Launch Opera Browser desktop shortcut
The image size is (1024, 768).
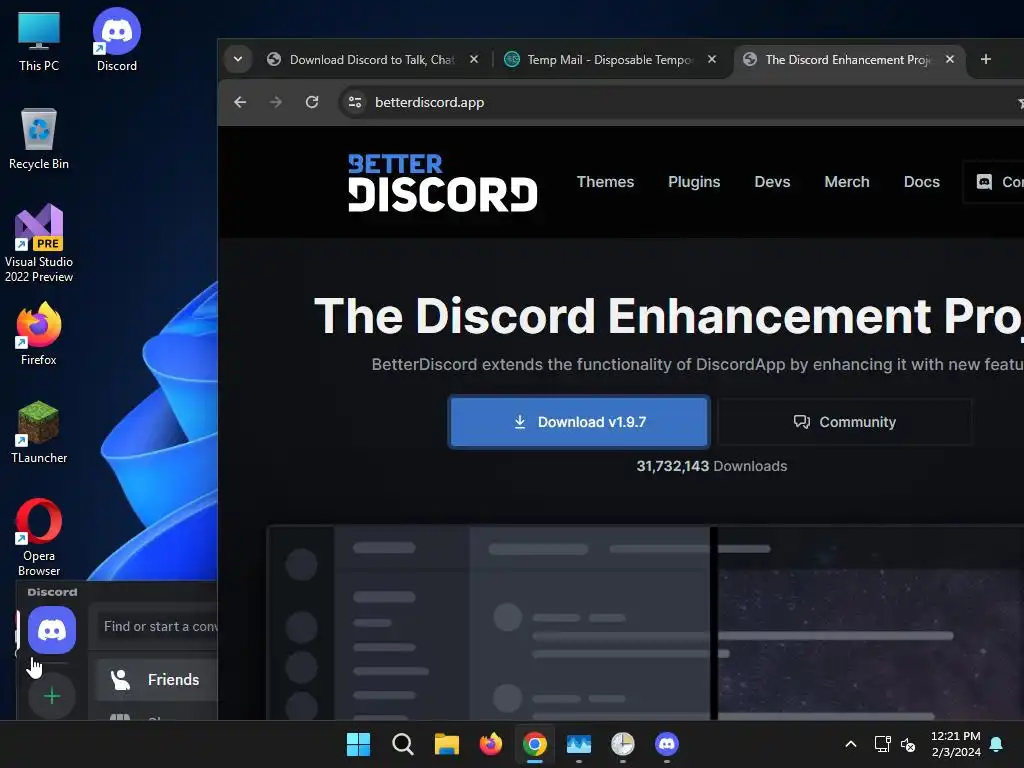click(39, 538)
